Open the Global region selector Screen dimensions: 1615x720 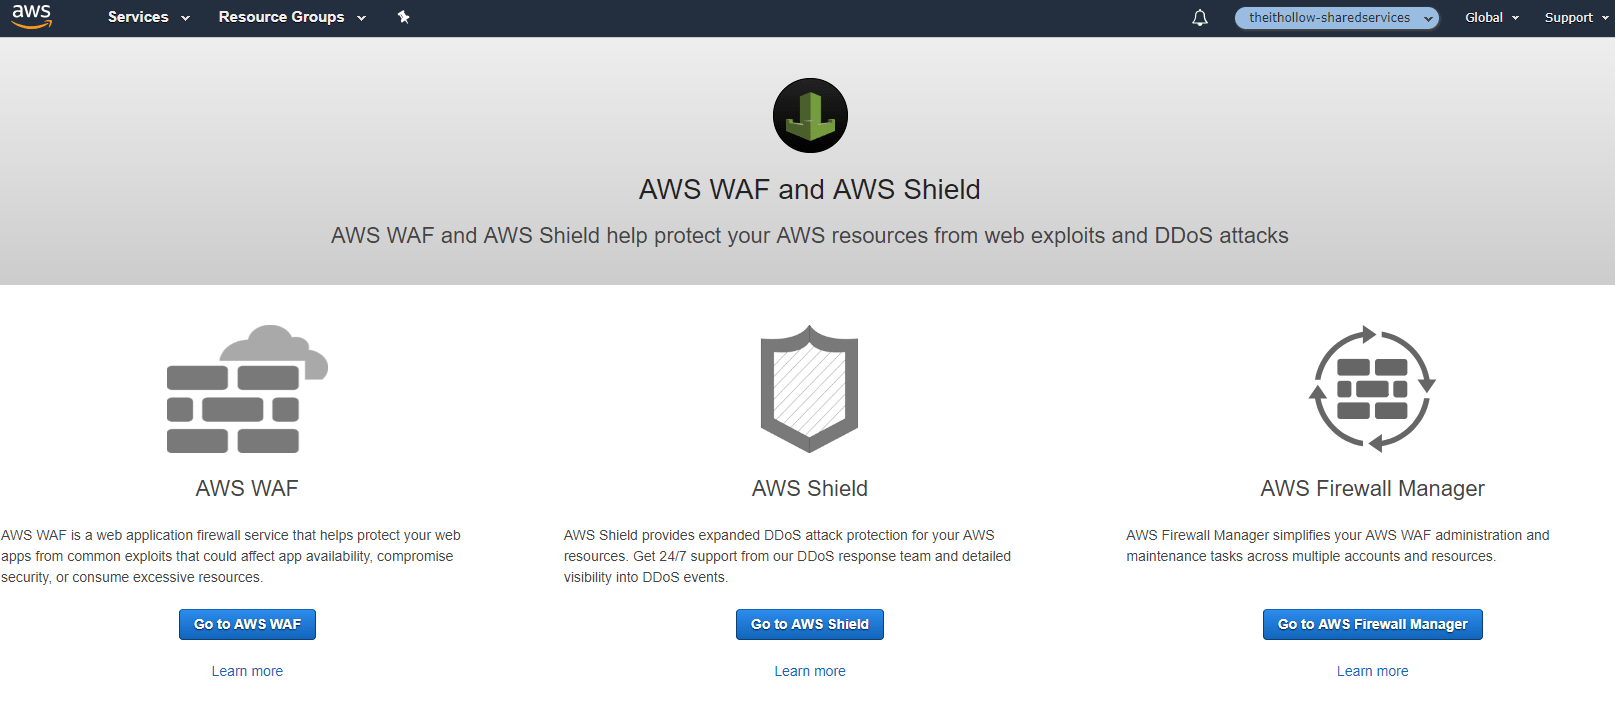1491,17
